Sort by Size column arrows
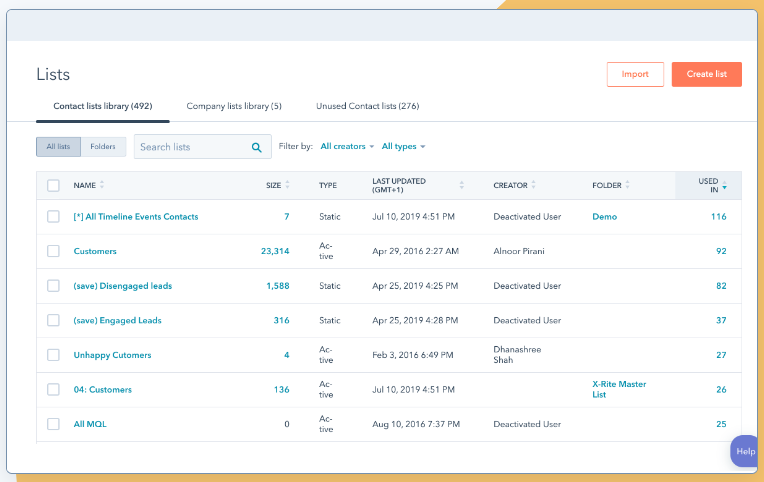Viewport: 764px width, 482px height. coord(288,185)
